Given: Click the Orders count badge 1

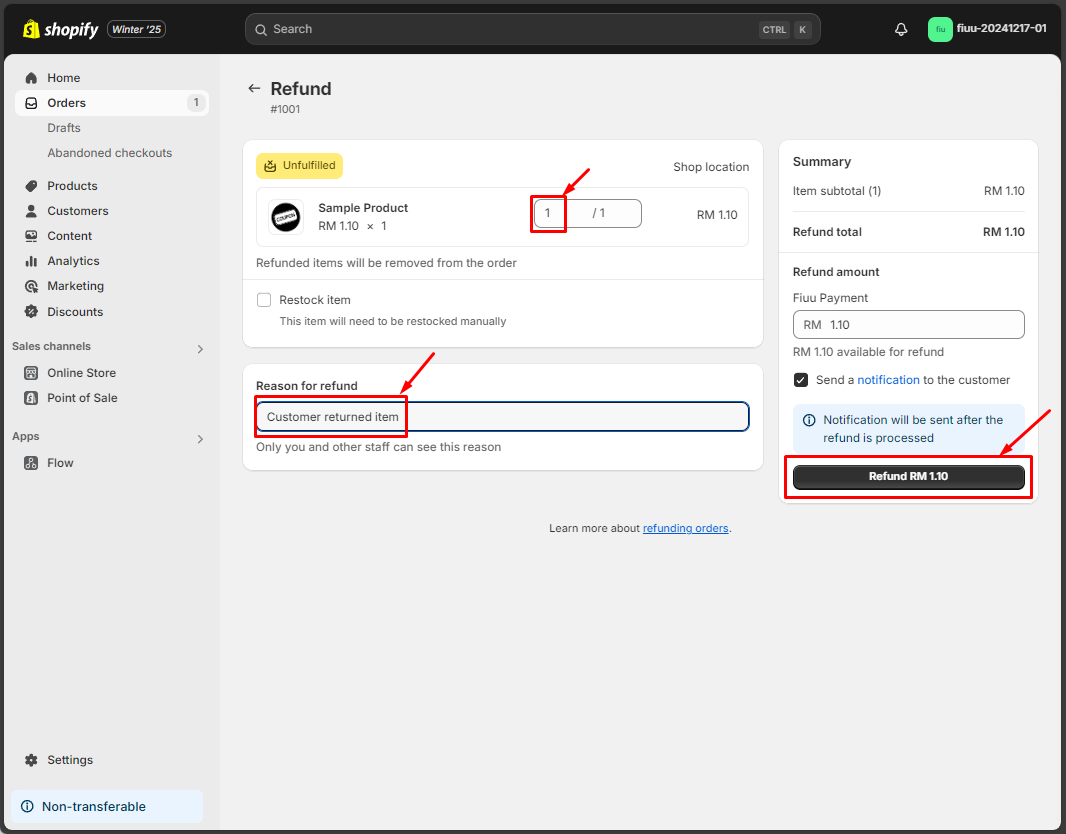Looking at the screenshot, I should point(196,103).
